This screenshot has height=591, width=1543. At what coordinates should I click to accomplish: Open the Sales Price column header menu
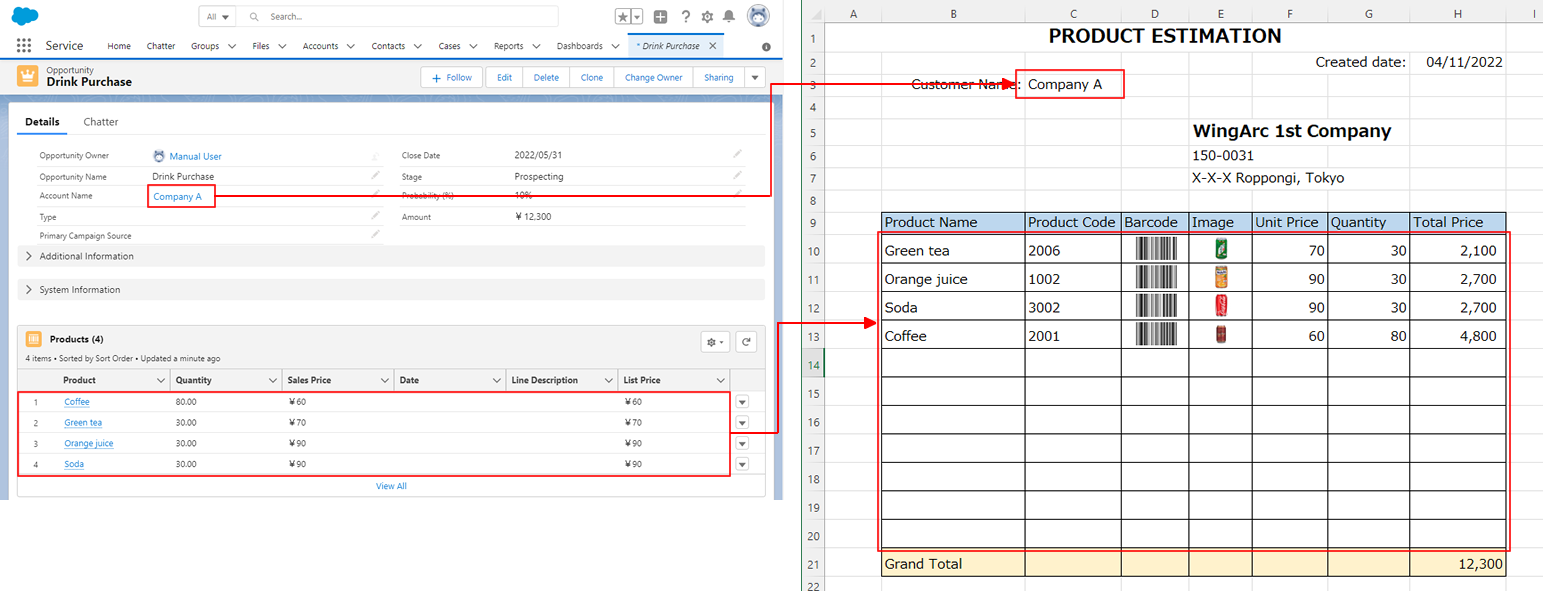(x=385, y=380)
